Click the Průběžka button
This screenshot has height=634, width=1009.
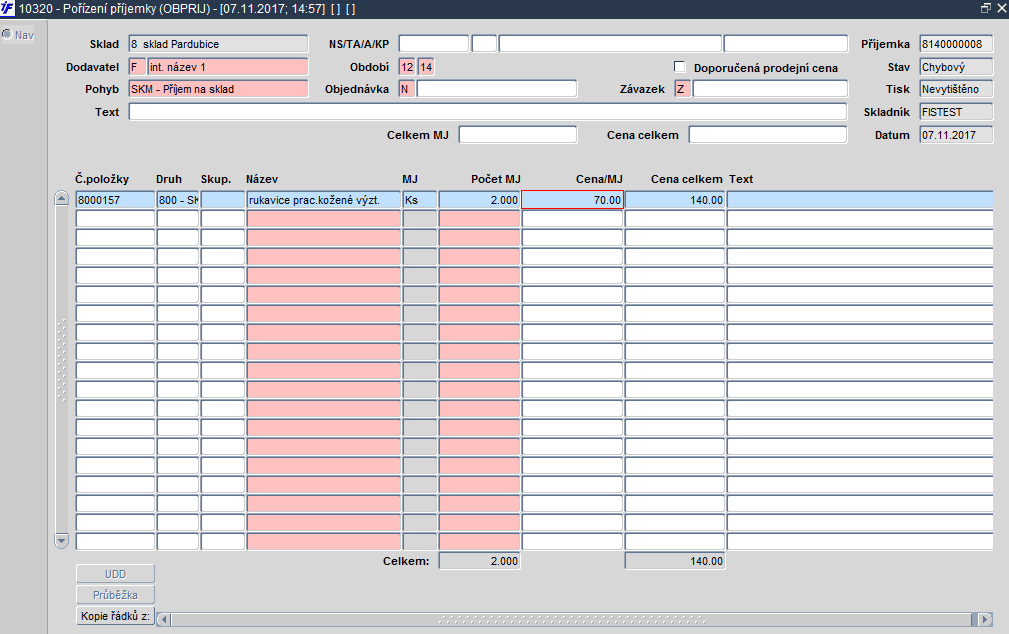(115, 595)
